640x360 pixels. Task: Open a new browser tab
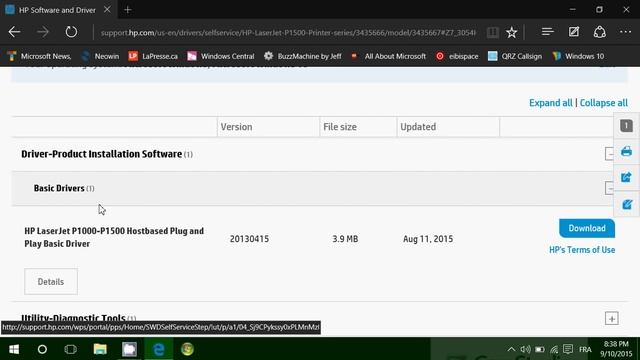point(128,9)
